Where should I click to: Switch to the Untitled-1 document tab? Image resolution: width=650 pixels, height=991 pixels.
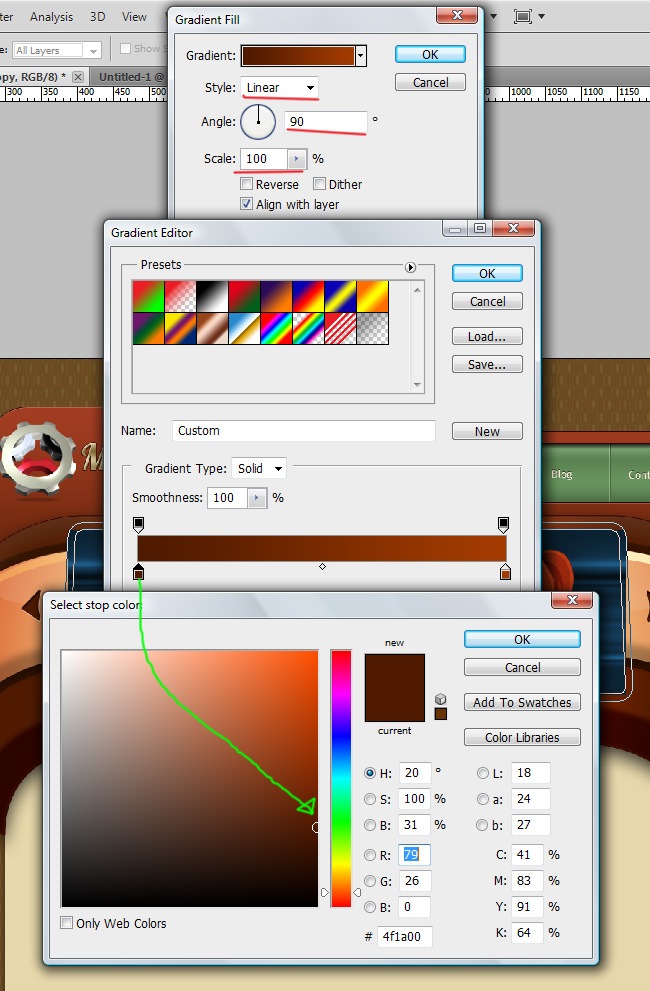coord(131,76)
